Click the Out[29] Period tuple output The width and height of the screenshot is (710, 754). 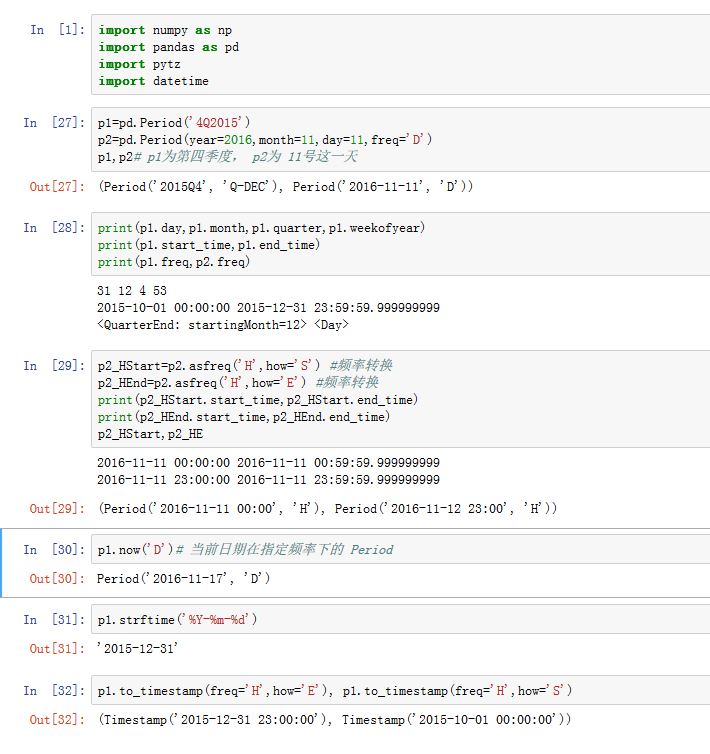coord(327,509)
